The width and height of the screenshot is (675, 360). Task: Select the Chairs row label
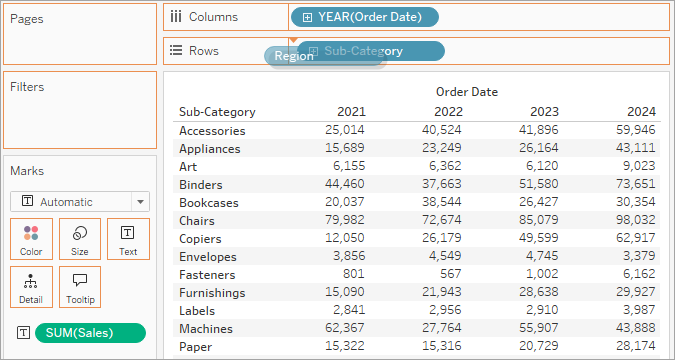click(x=197, y=221)
